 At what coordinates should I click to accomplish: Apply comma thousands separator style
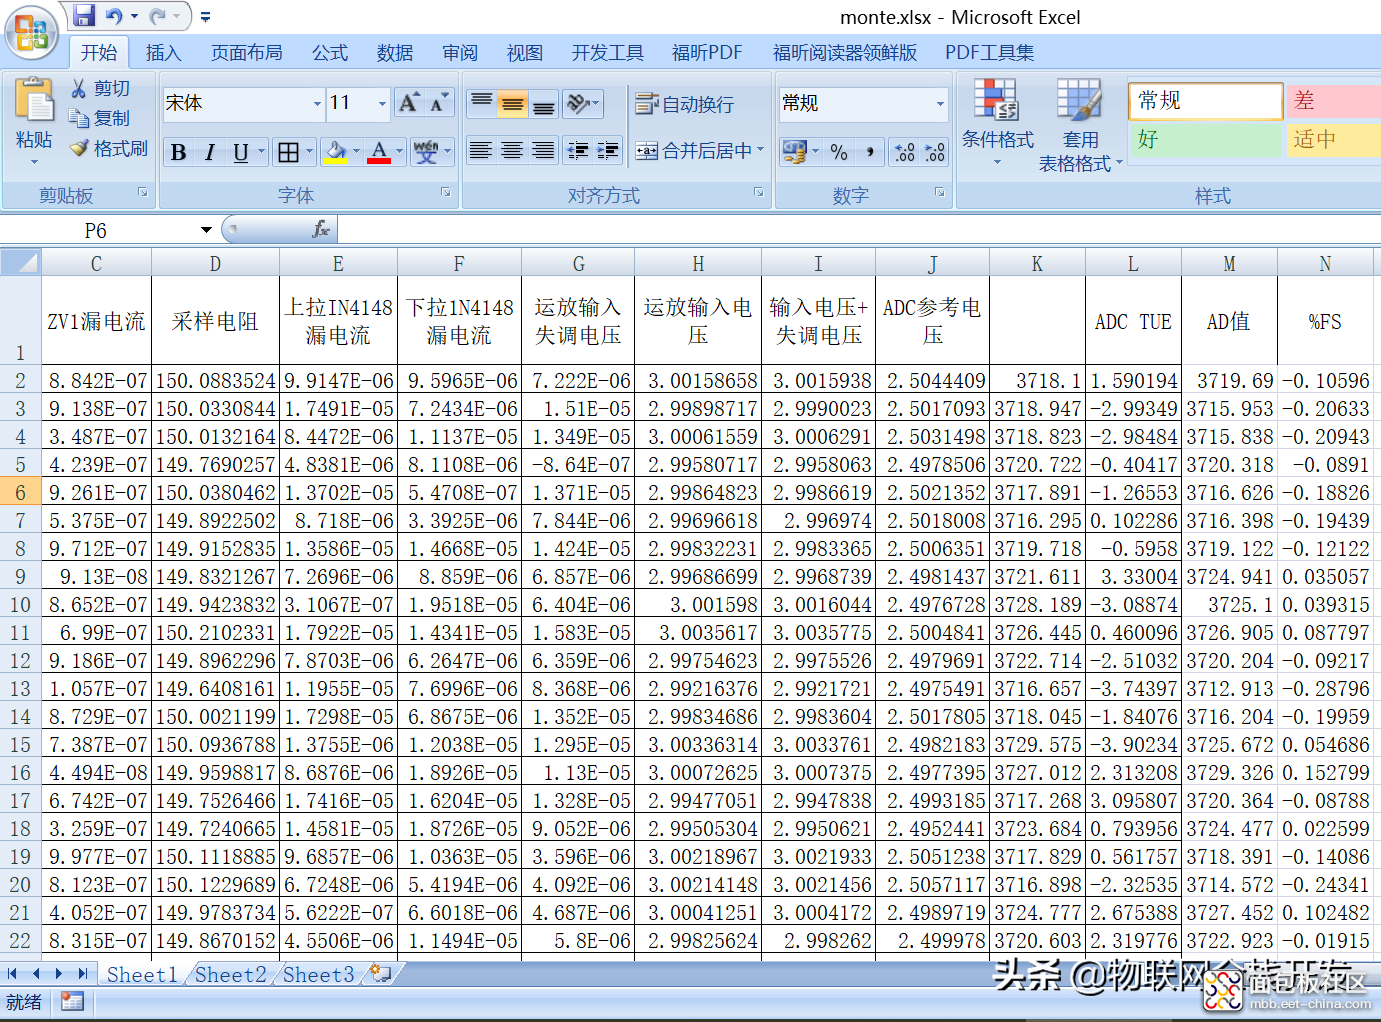(870, 152)
